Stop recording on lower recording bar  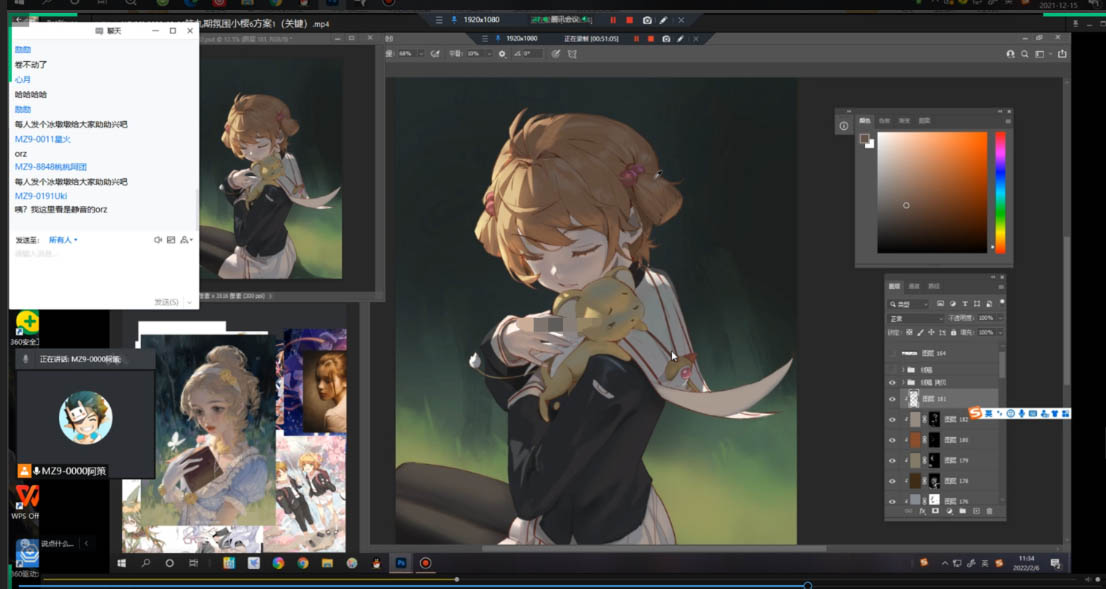pyautogui.click(x=650, y=39)
